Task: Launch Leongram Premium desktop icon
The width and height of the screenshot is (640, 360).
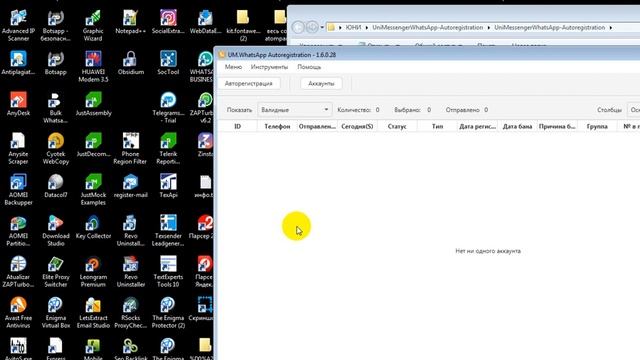Action: (93, 271)
